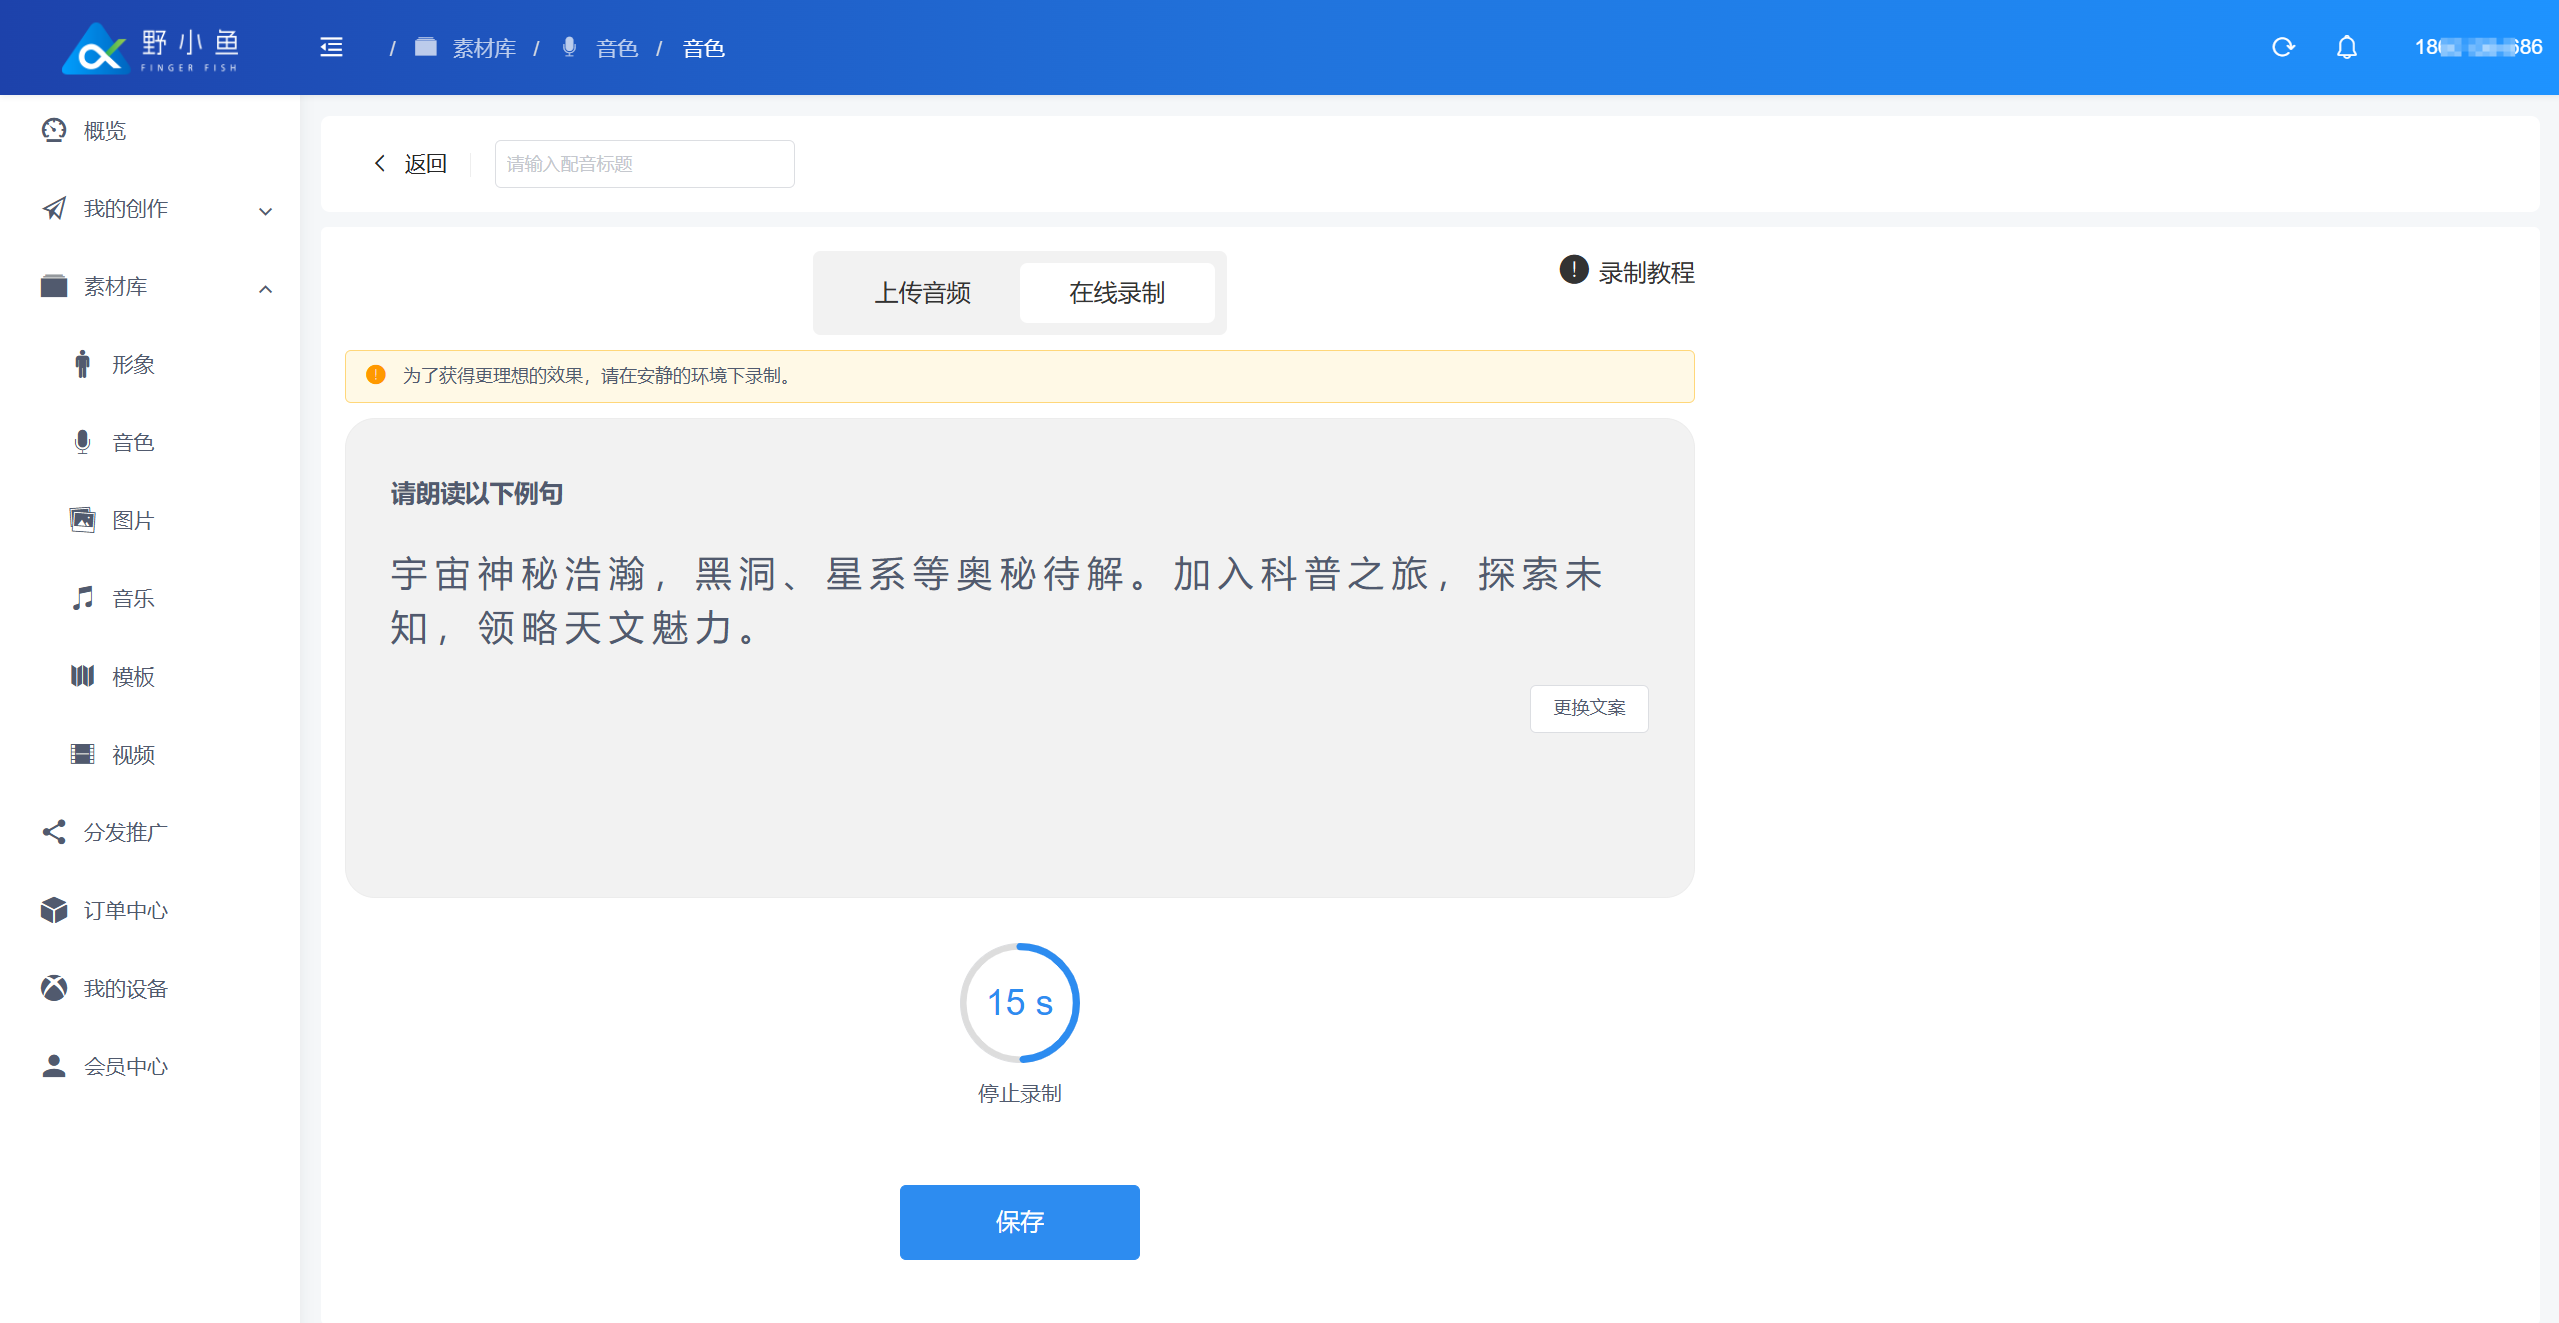Open 图片 picture library item
2559x1323 pixels.
click(x=133, y=520)
